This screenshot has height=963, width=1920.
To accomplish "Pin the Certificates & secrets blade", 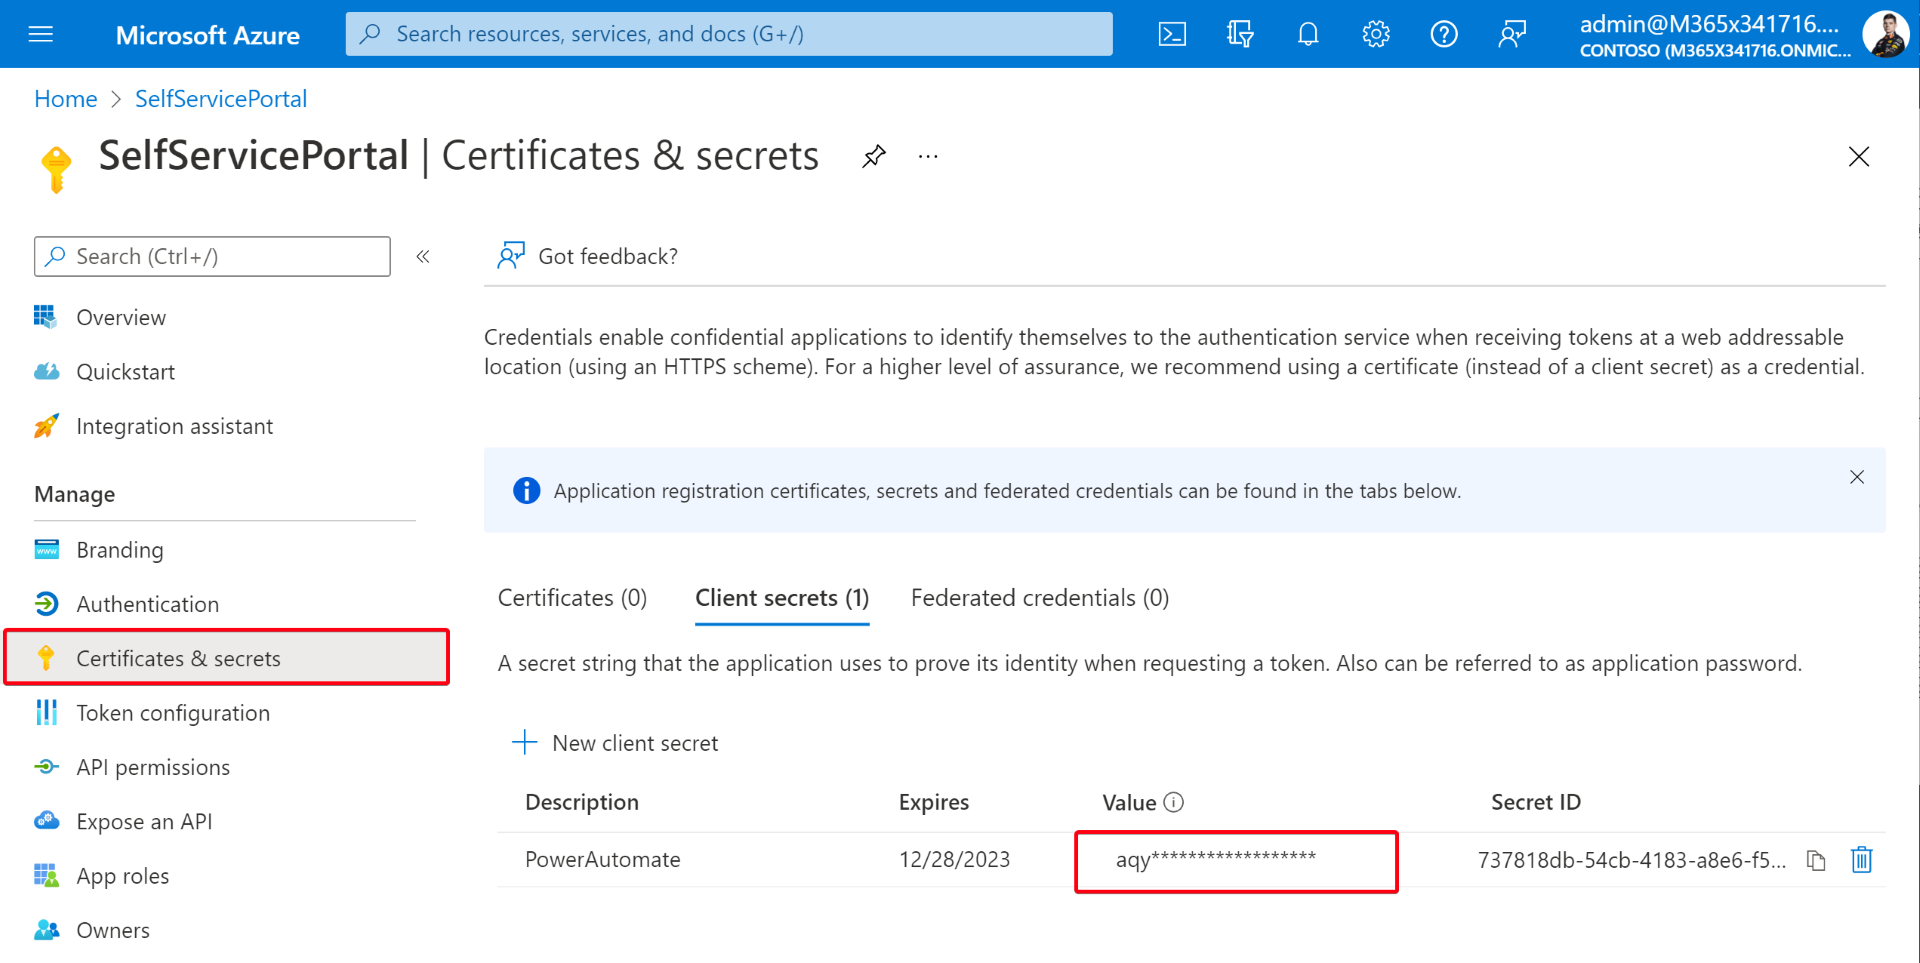I will [874, 156].
